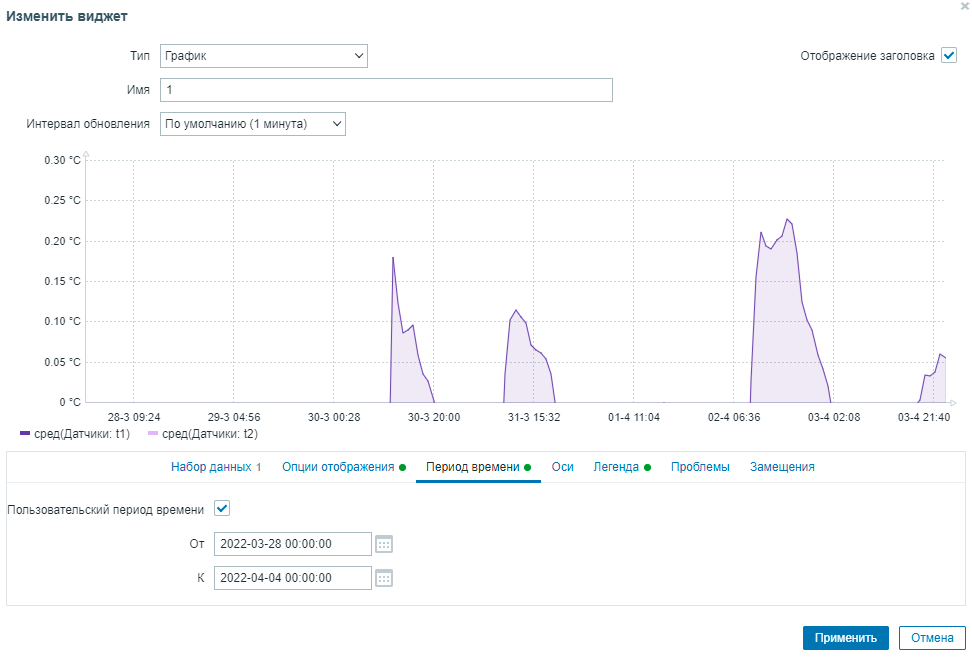Go to the Оси tab

[x=562, y=467]
